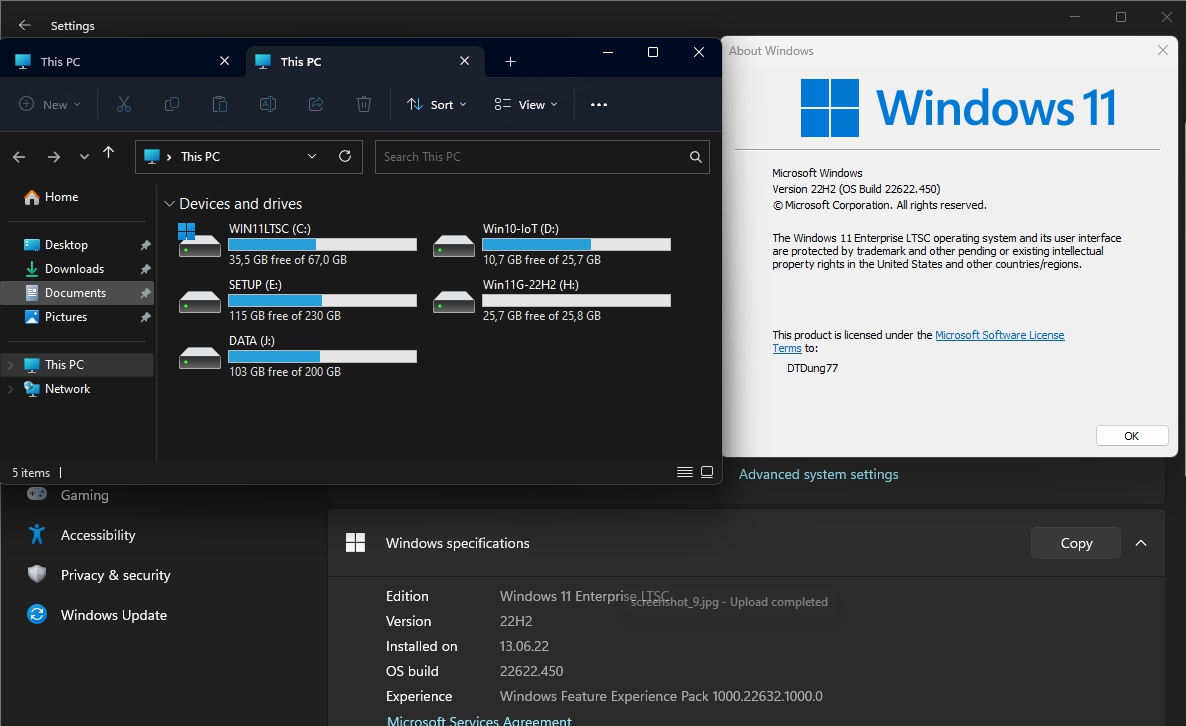The image size is (1186, 726).
Task: Click the Copy icon in Explorer toolbar
Action: click(x=172, y=104)
